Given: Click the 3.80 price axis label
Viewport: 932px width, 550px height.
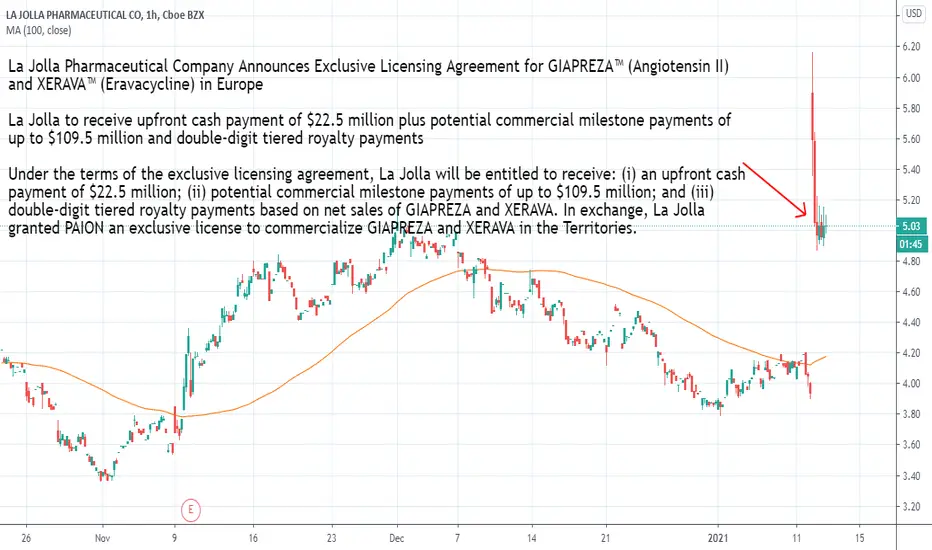Looking at the screenshot, I should pyautogui.click(x=911, y=414).
